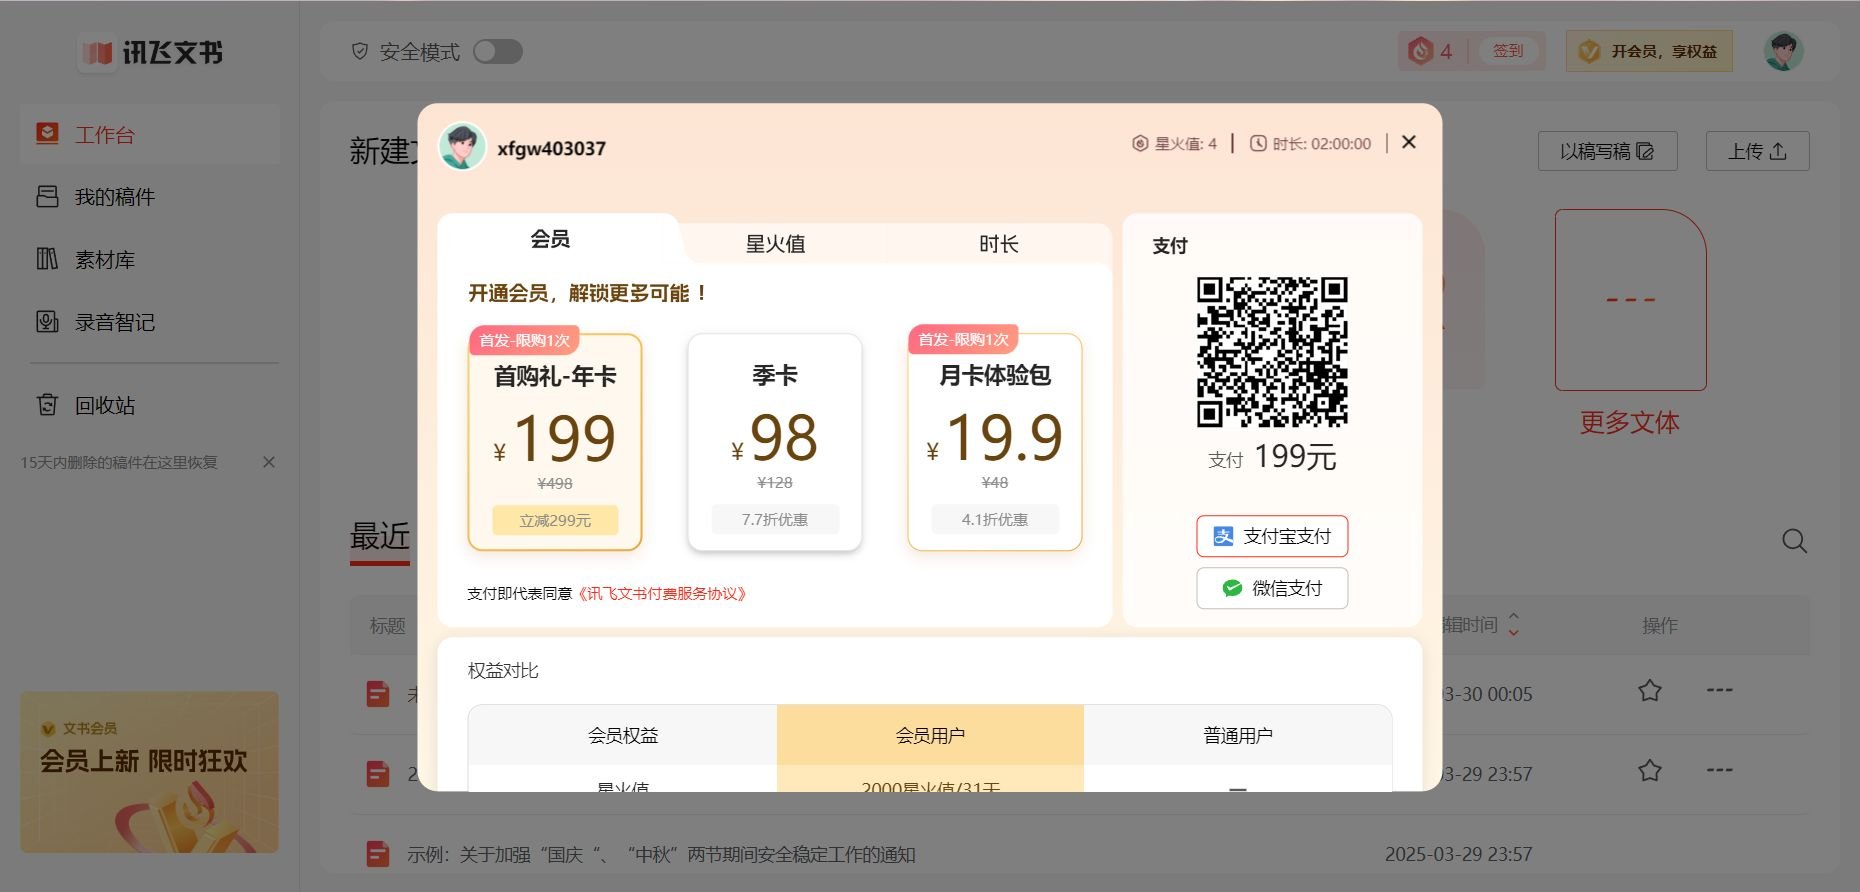Screen dimensions: 1860x892
Task: Click the 讯飞文书 logo
Action: (x=151, y=52)
